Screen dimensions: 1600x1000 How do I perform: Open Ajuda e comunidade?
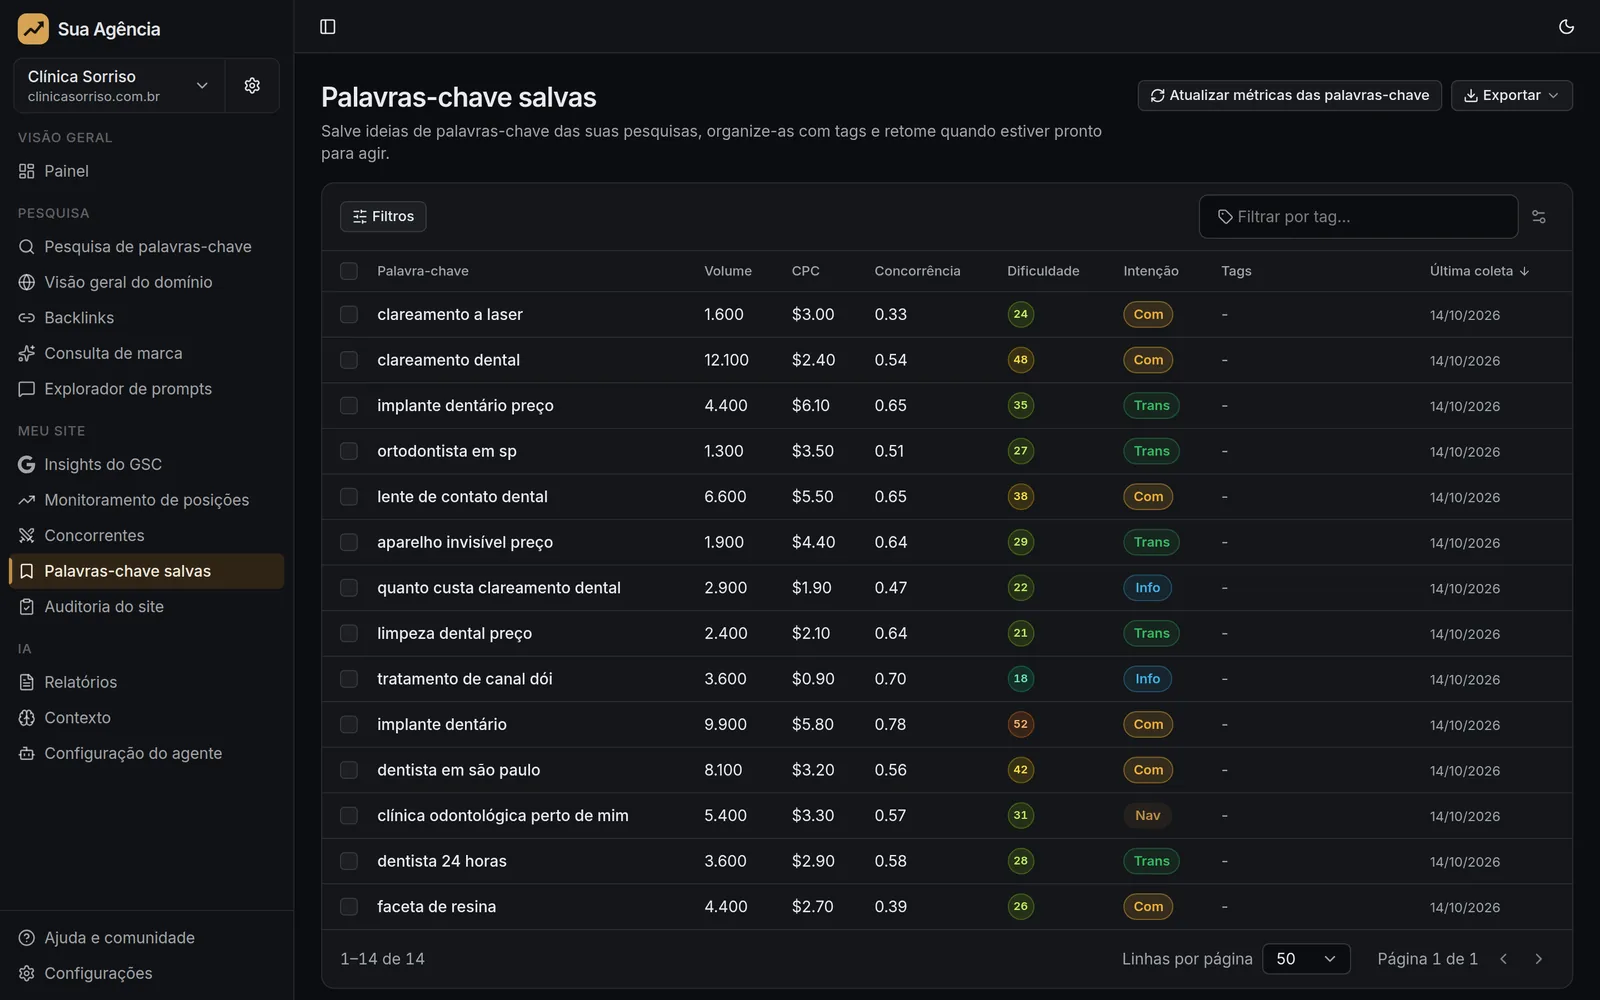[x=147, y=938]
